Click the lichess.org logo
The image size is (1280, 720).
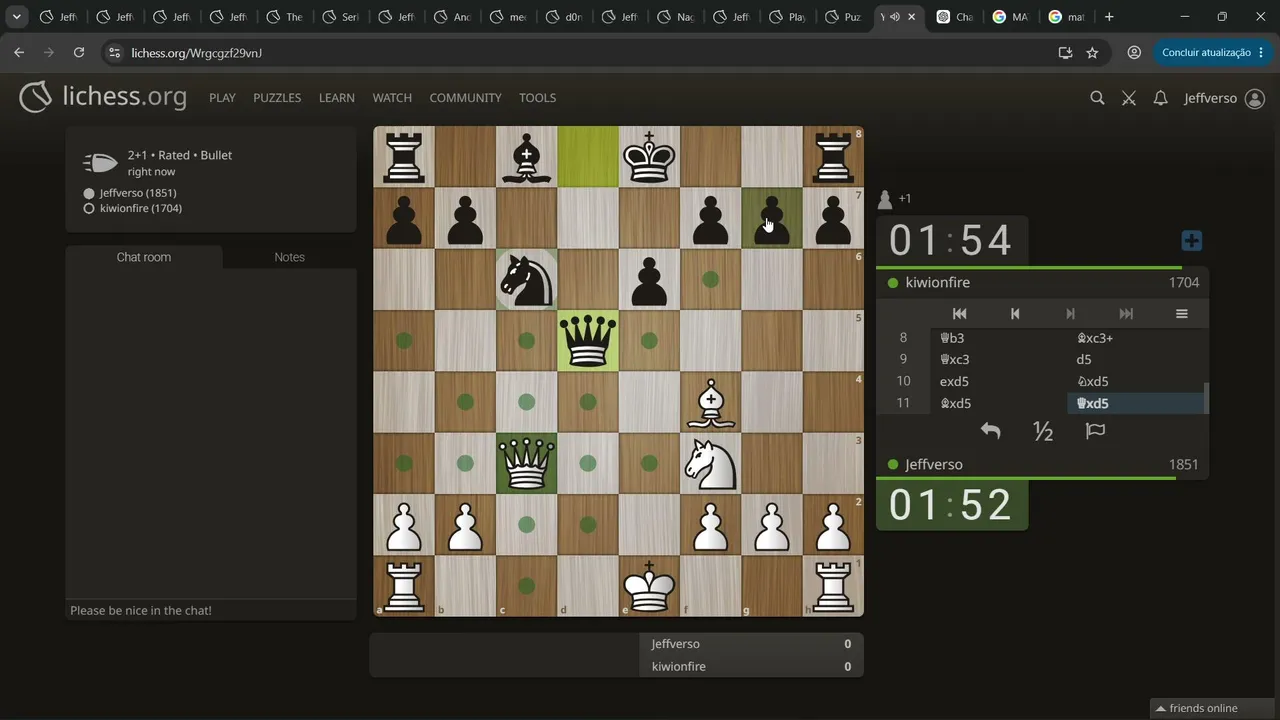(102, 97)
